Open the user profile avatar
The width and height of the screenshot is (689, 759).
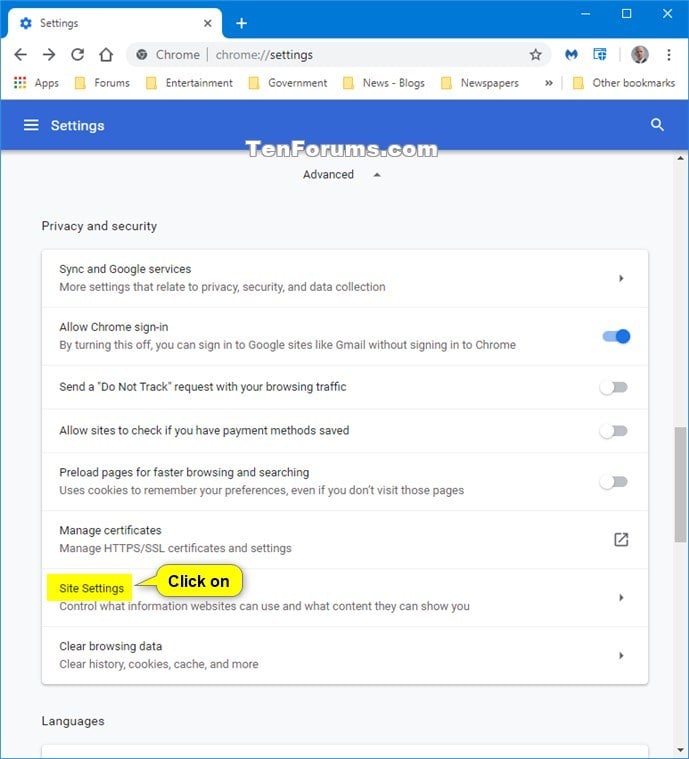pos(640,55)
